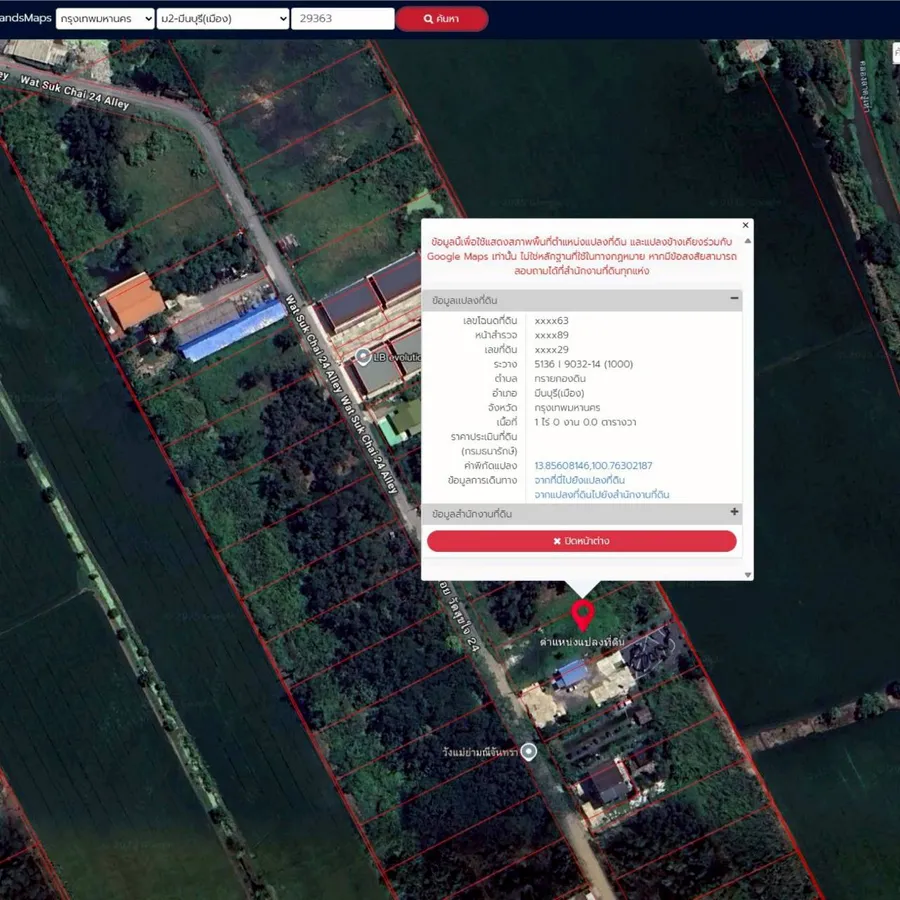This screenshot has height=900, width=900.
Task: Open the district dropdown มีนบุรี(เมือง)
Action: coord(223,19)
